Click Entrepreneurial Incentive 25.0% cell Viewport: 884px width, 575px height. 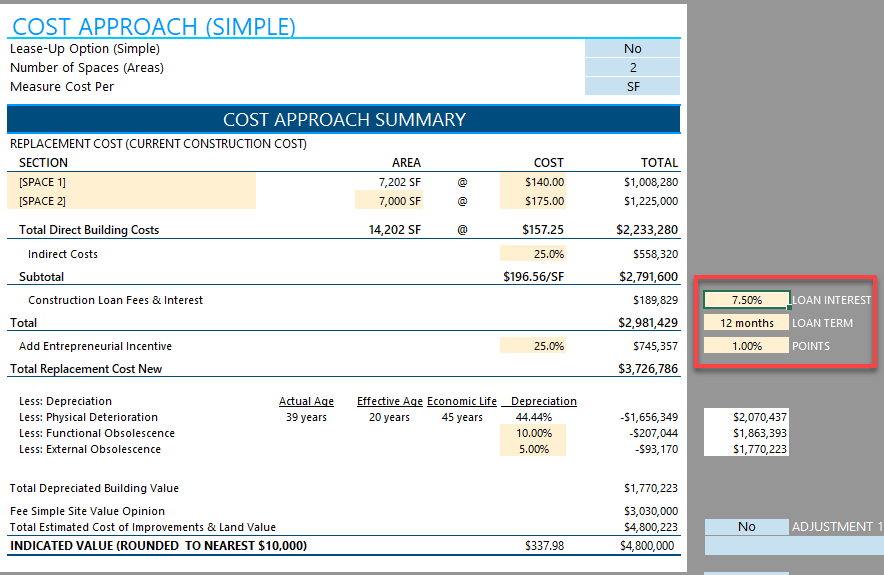[x=533, y=346]
